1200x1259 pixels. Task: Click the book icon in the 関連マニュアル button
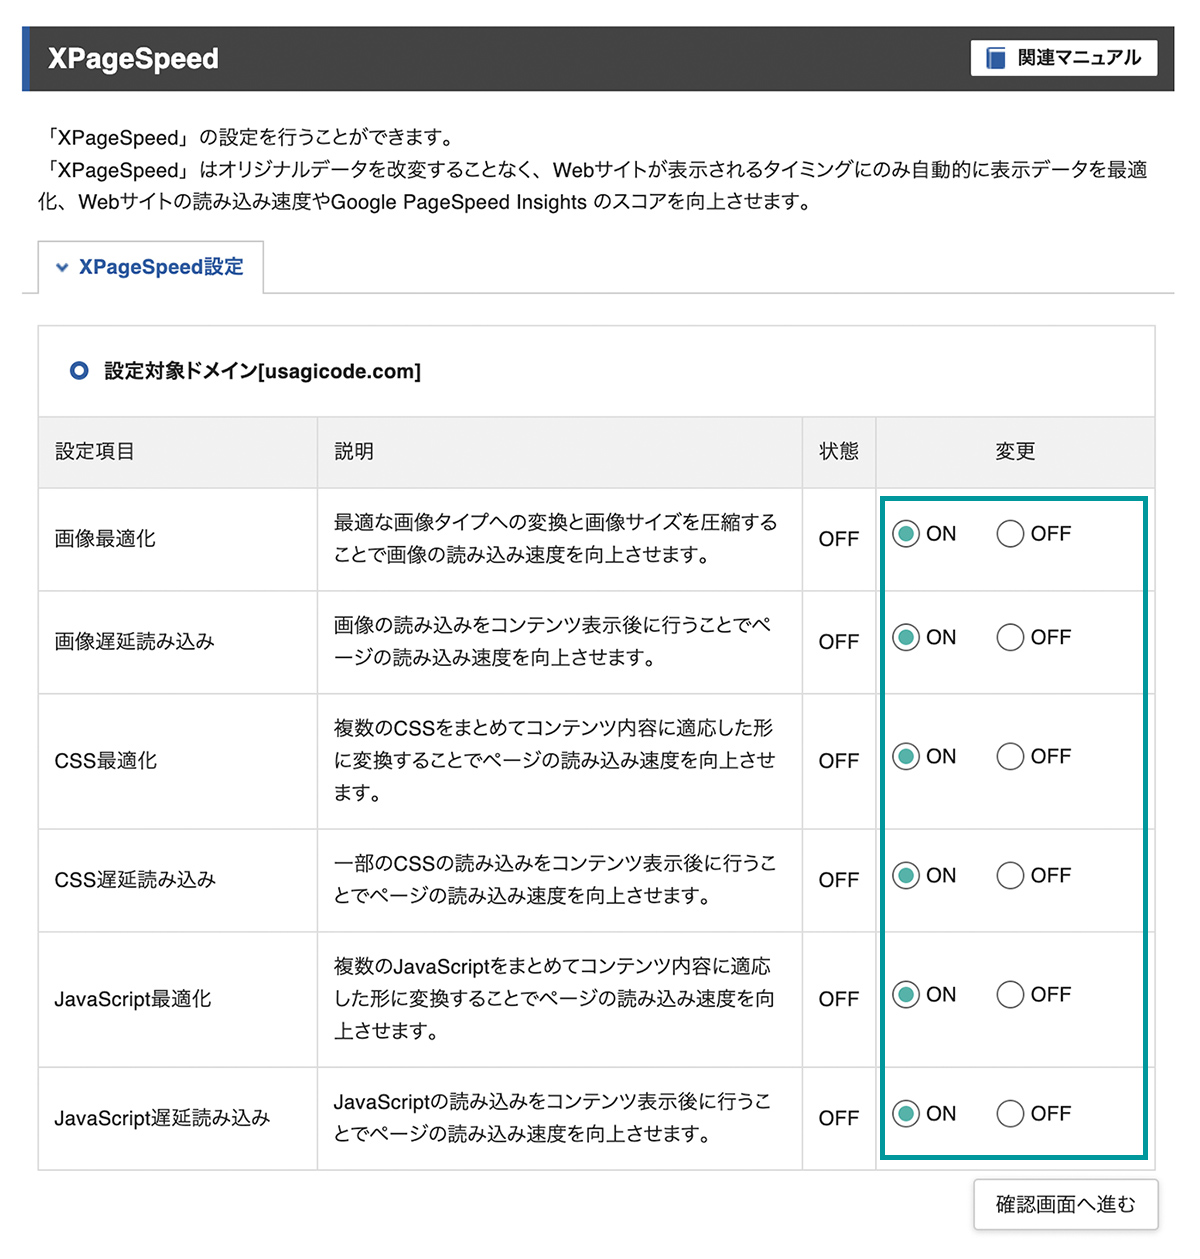(995, 58)
